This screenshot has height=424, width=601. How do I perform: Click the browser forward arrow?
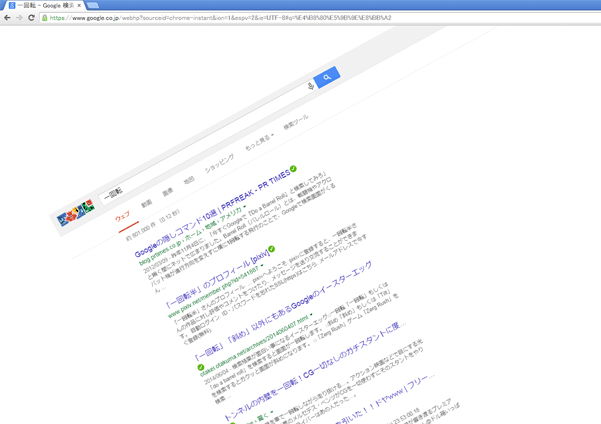pyautogui.click(x=19, y=18)
